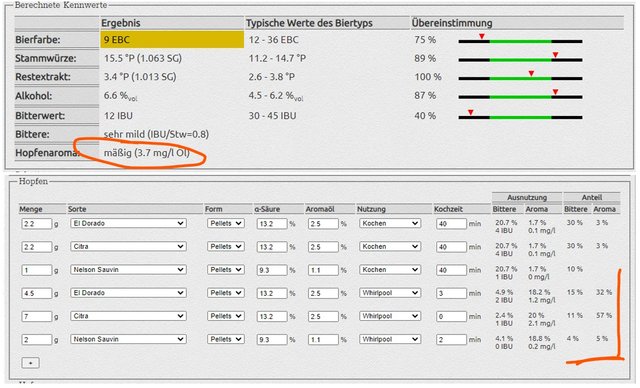Viewport: 640px width, 388px height.
Task: Click the Menge field showing 4.5 g
Action: [x=37, y=293]
